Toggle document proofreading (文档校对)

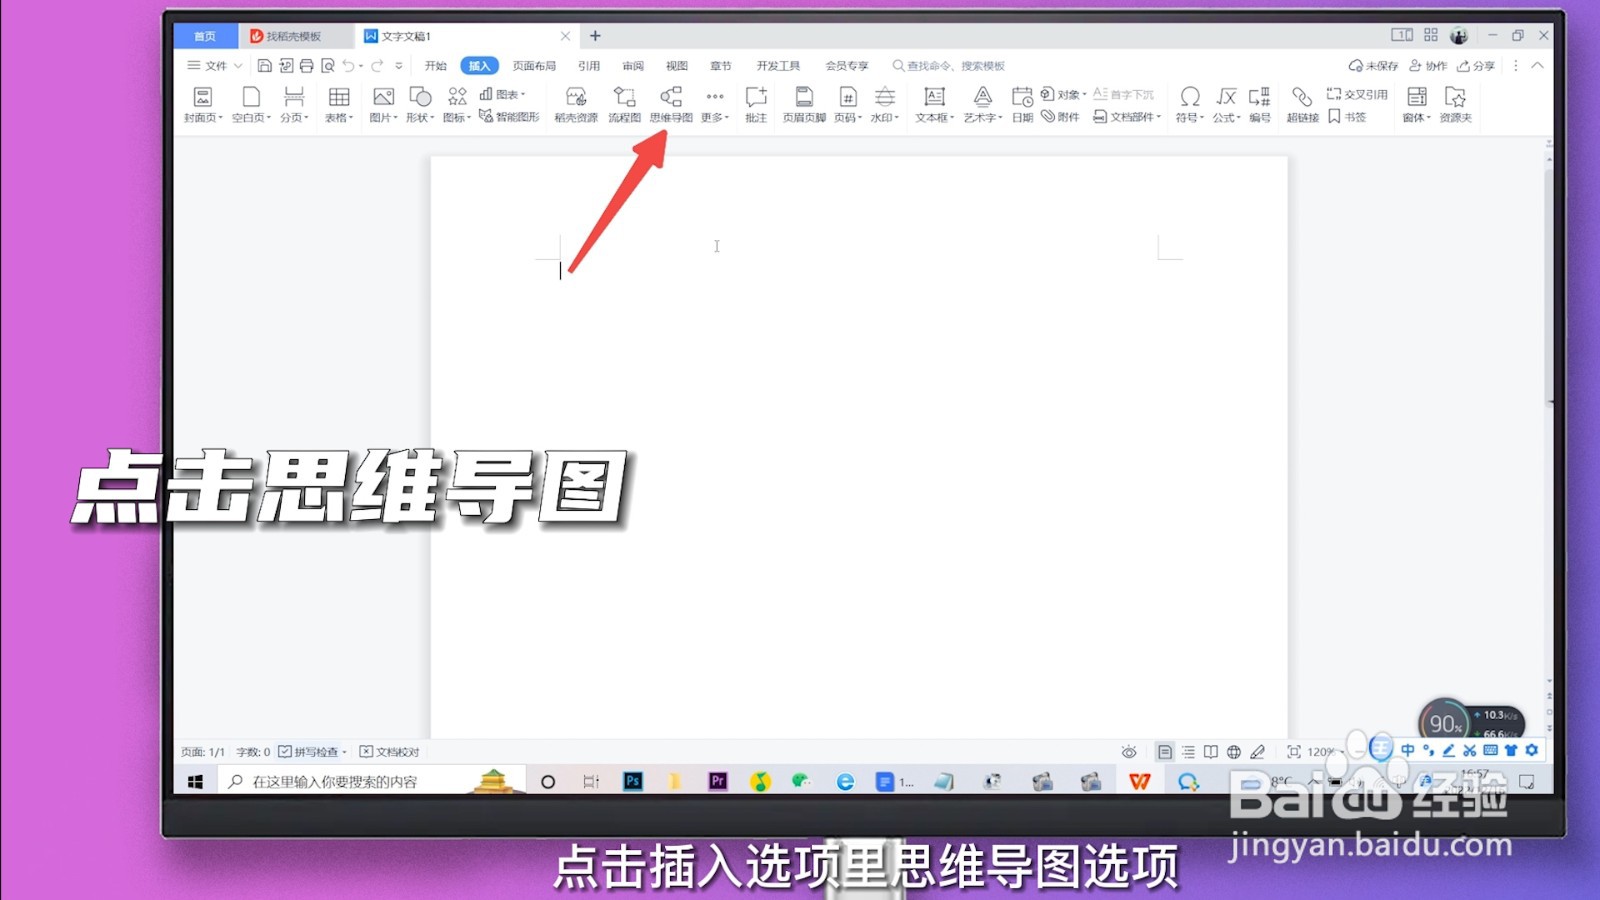pos(390,752)
